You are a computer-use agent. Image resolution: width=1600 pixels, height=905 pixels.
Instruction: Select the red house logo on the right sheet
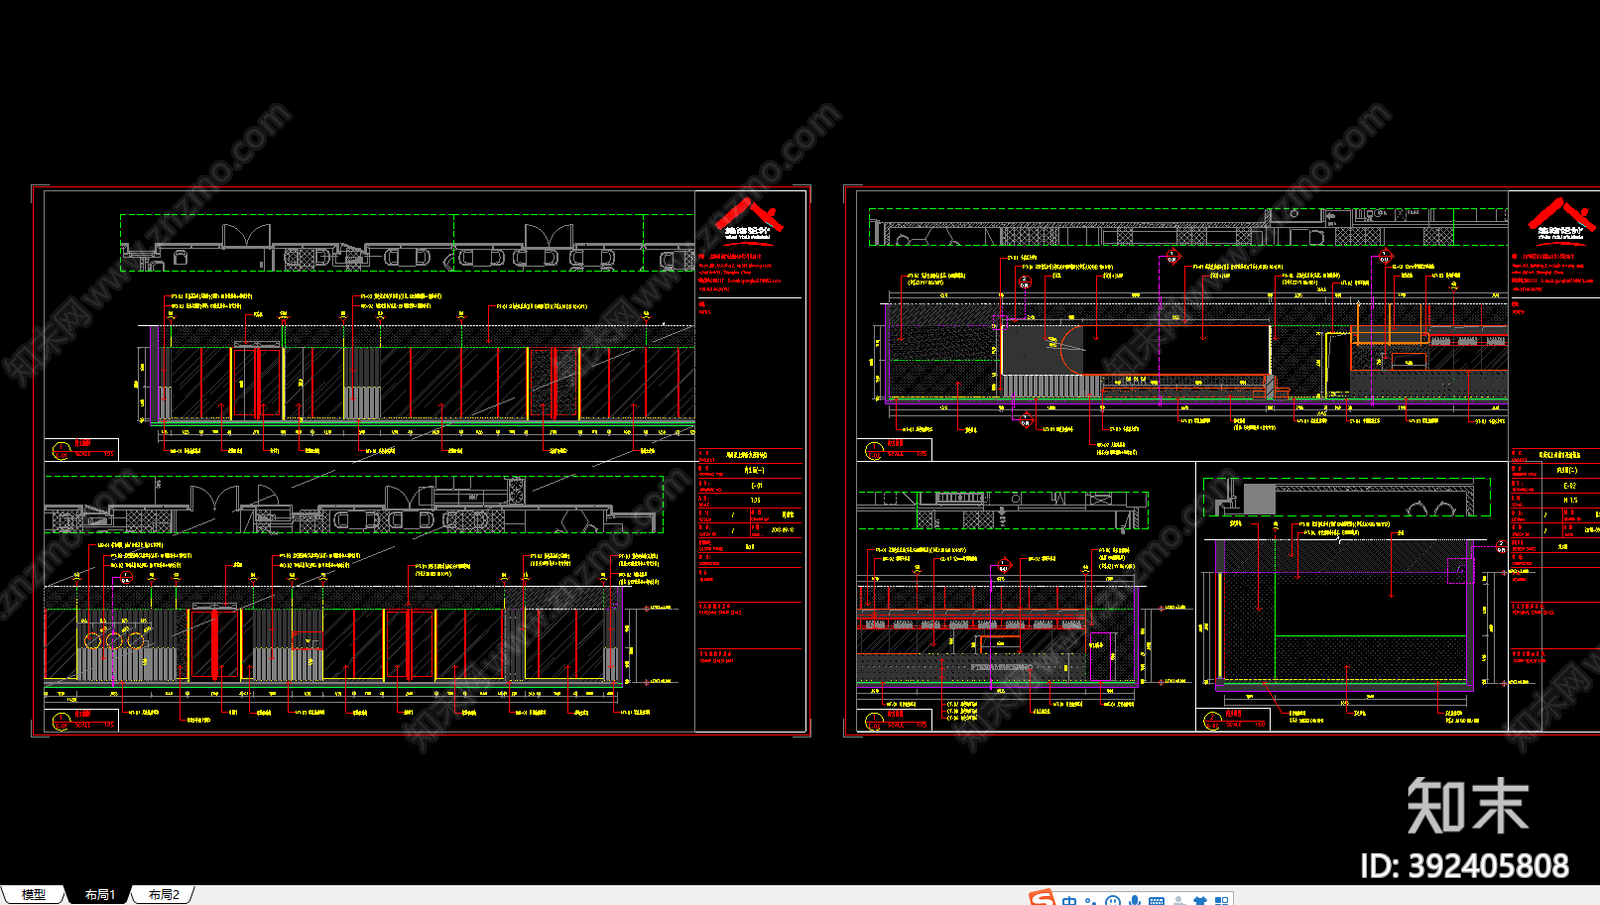[x=1562, y=219]
